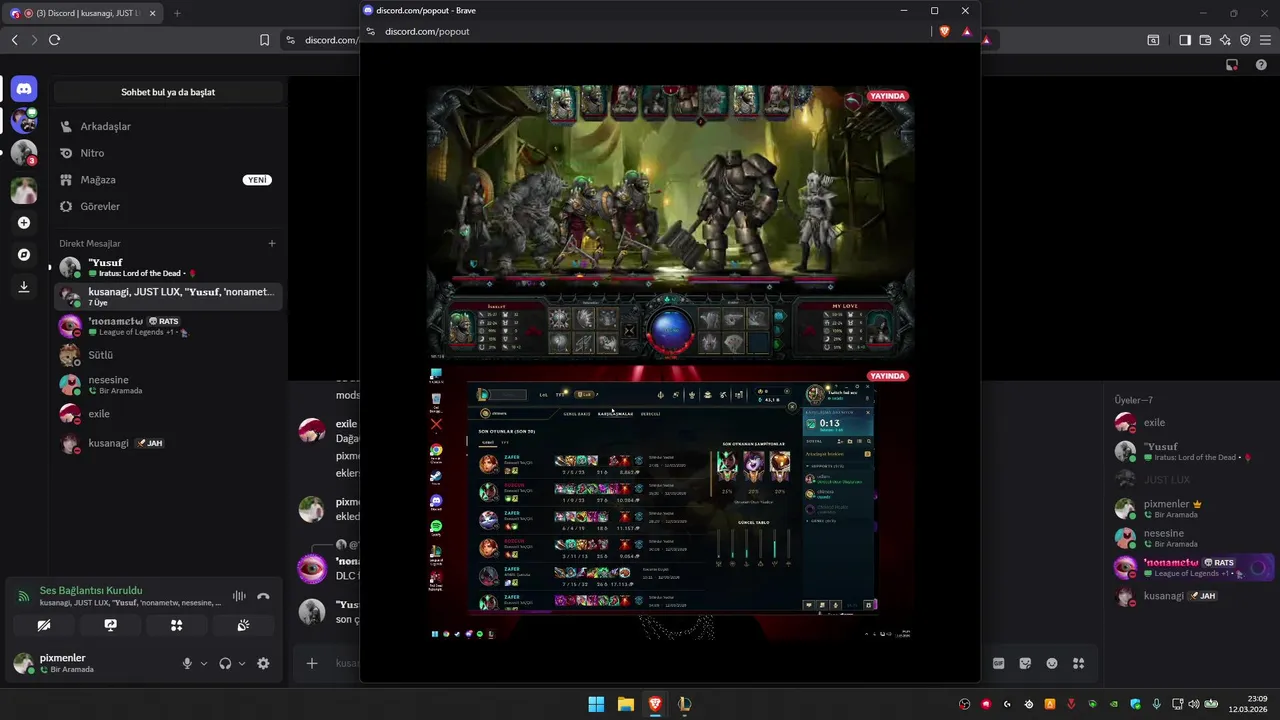Toggle Brave sidebar panel icon
This screenshot has width=1280, height=720.
click(1185, 40)
